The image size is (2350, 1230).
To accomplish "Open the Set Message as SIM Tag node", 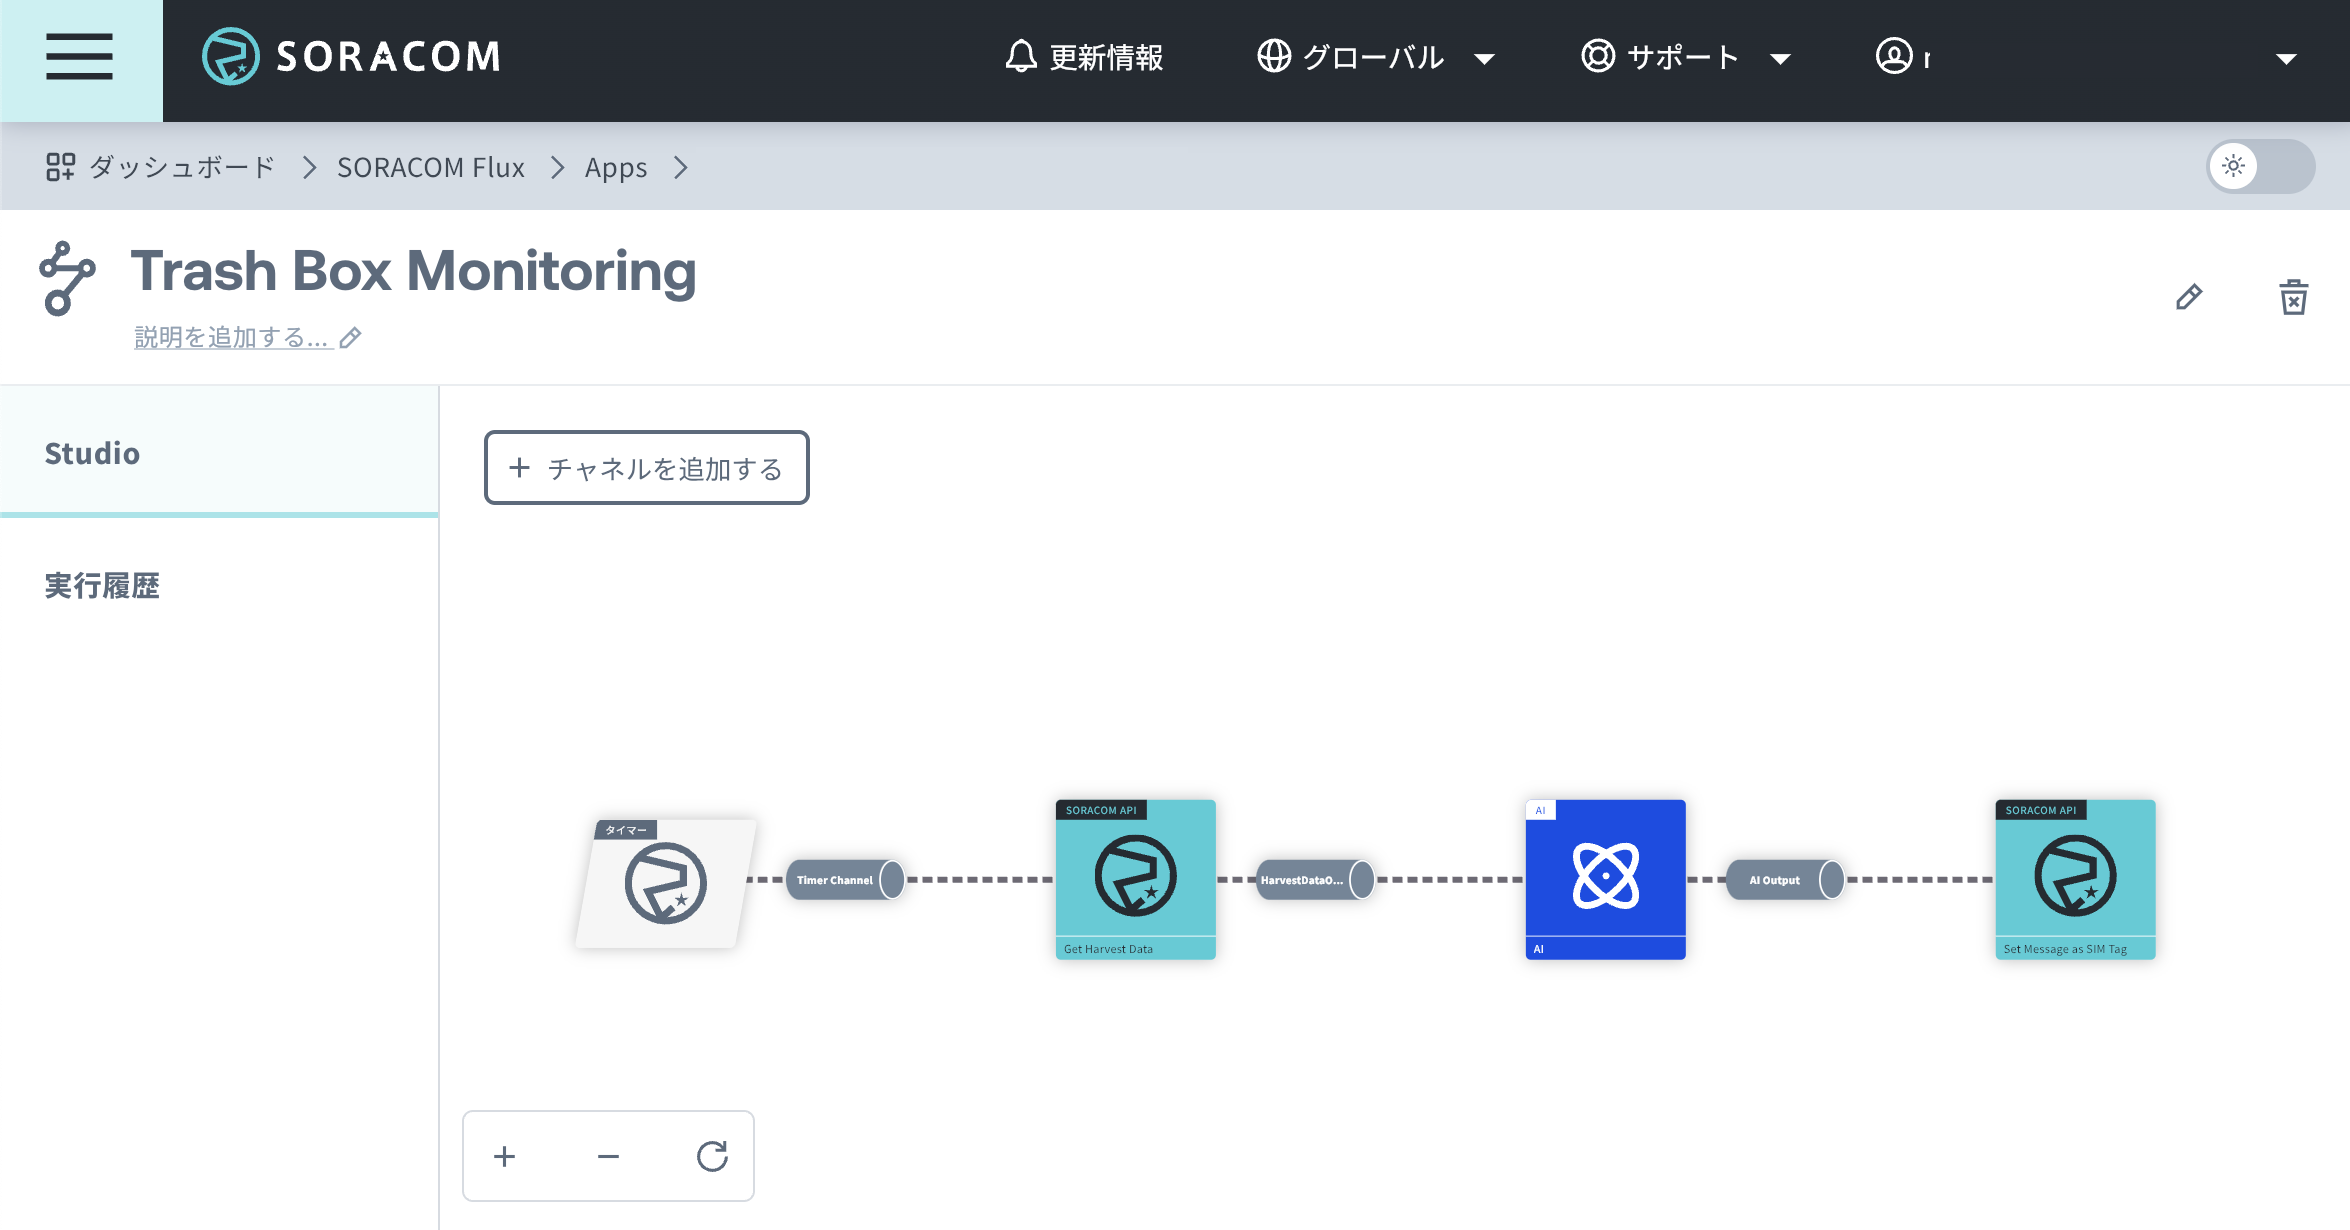I will tap(2075, 878).
